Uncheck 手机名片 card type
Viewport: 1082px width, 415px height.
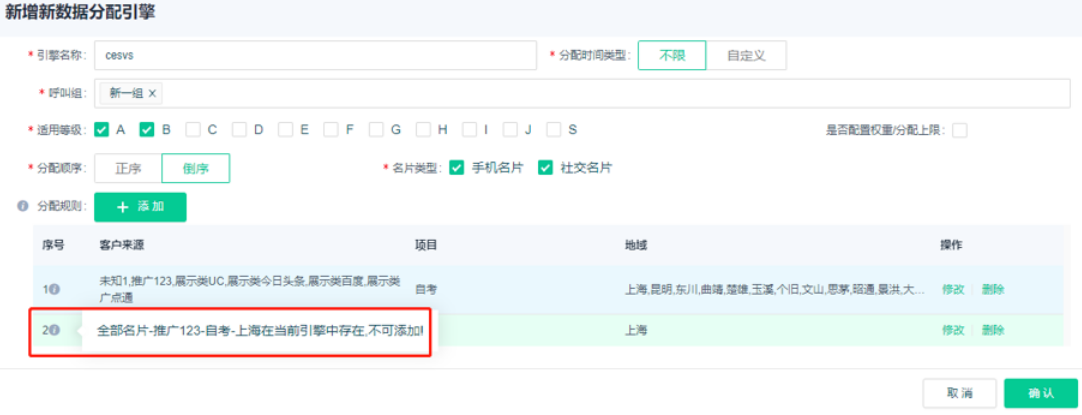456,168
